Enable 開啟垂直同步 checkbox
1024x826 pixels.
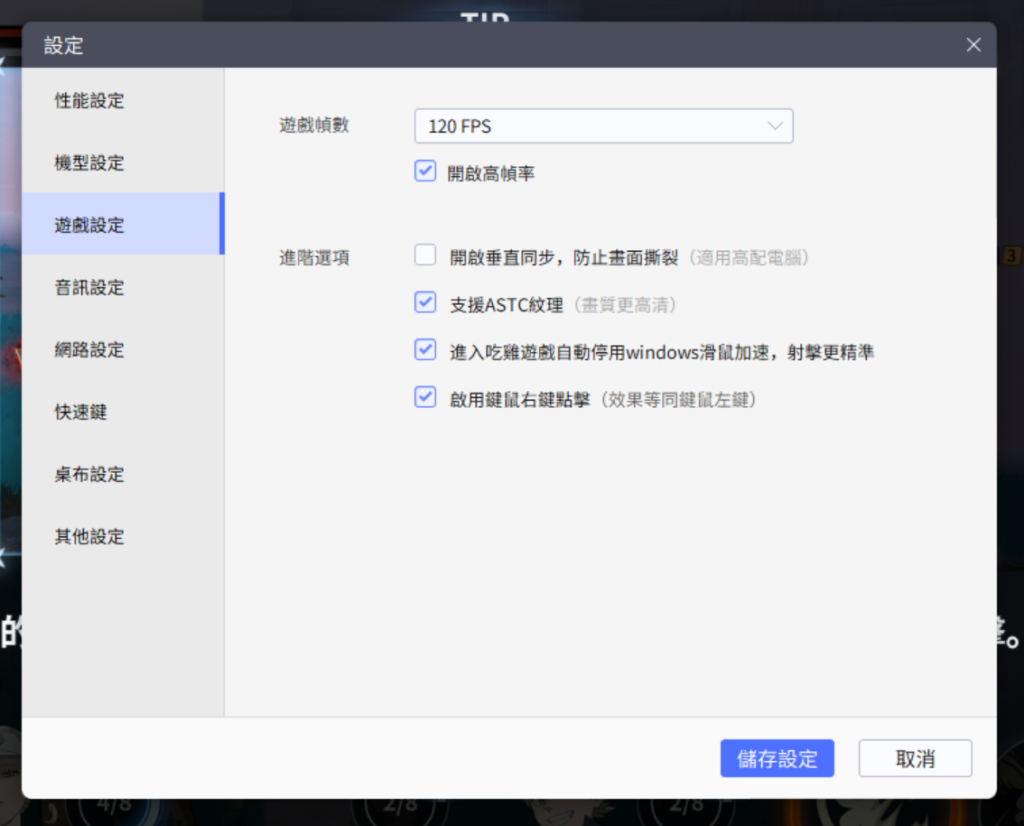pyautogui.click(x=425, y=255)
